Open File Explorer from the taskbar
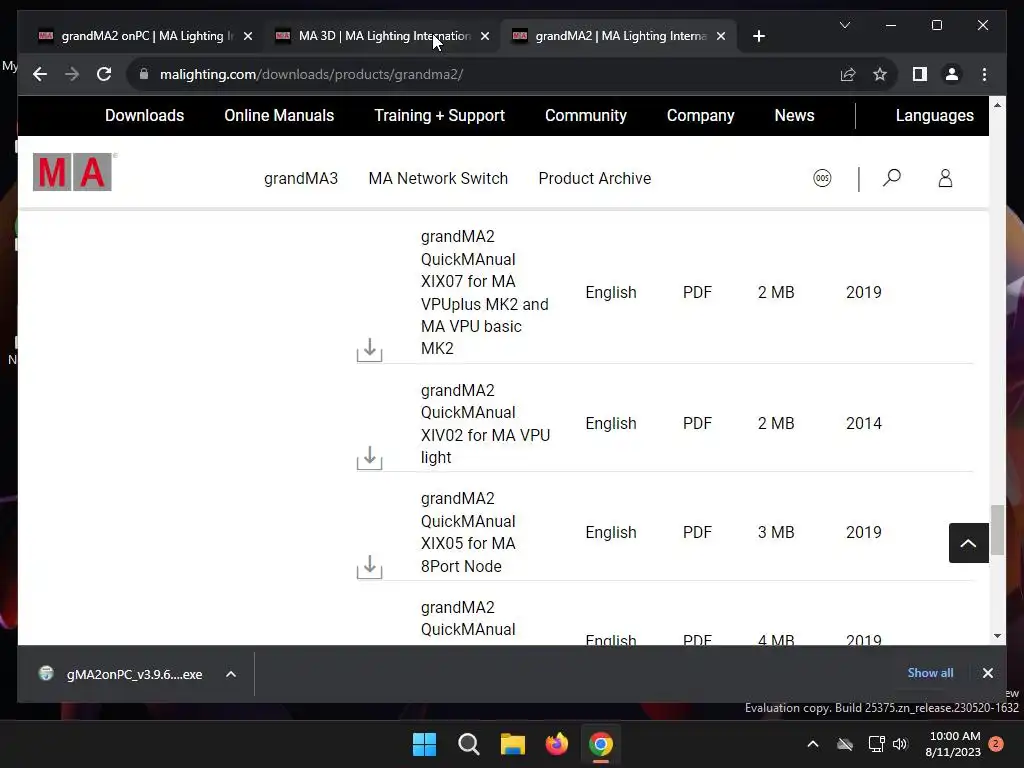Screen dimensions: 1024x768 click(x=513, y=744)
